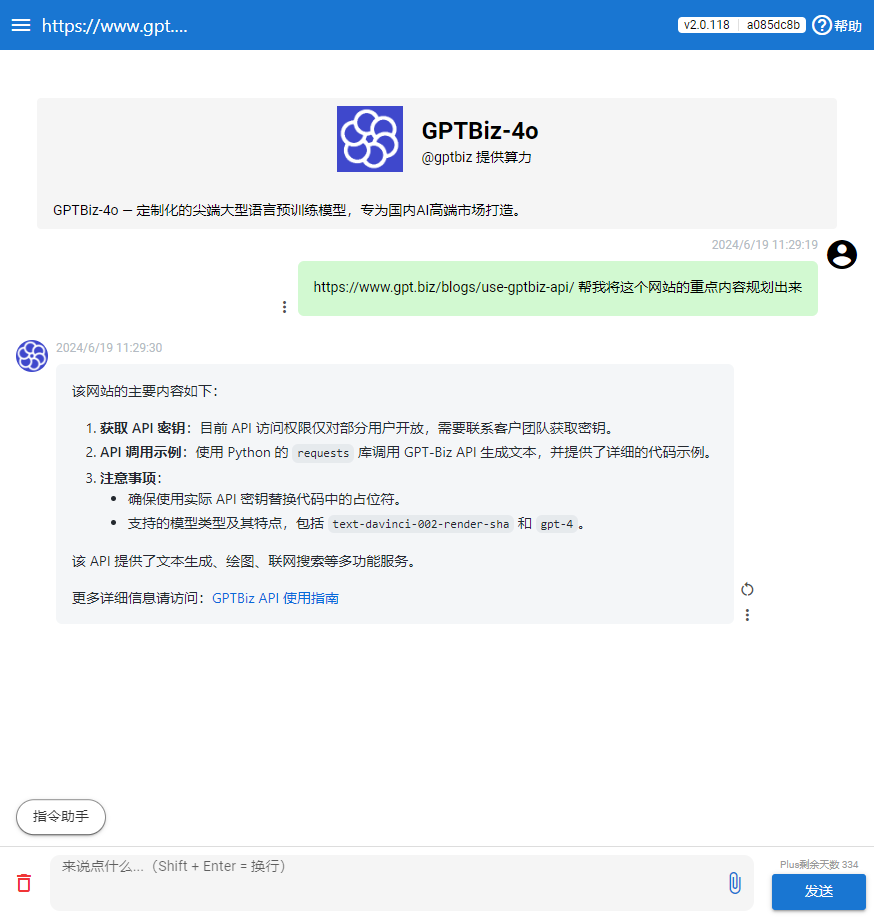Click the inline code requests

click(323, 453)
